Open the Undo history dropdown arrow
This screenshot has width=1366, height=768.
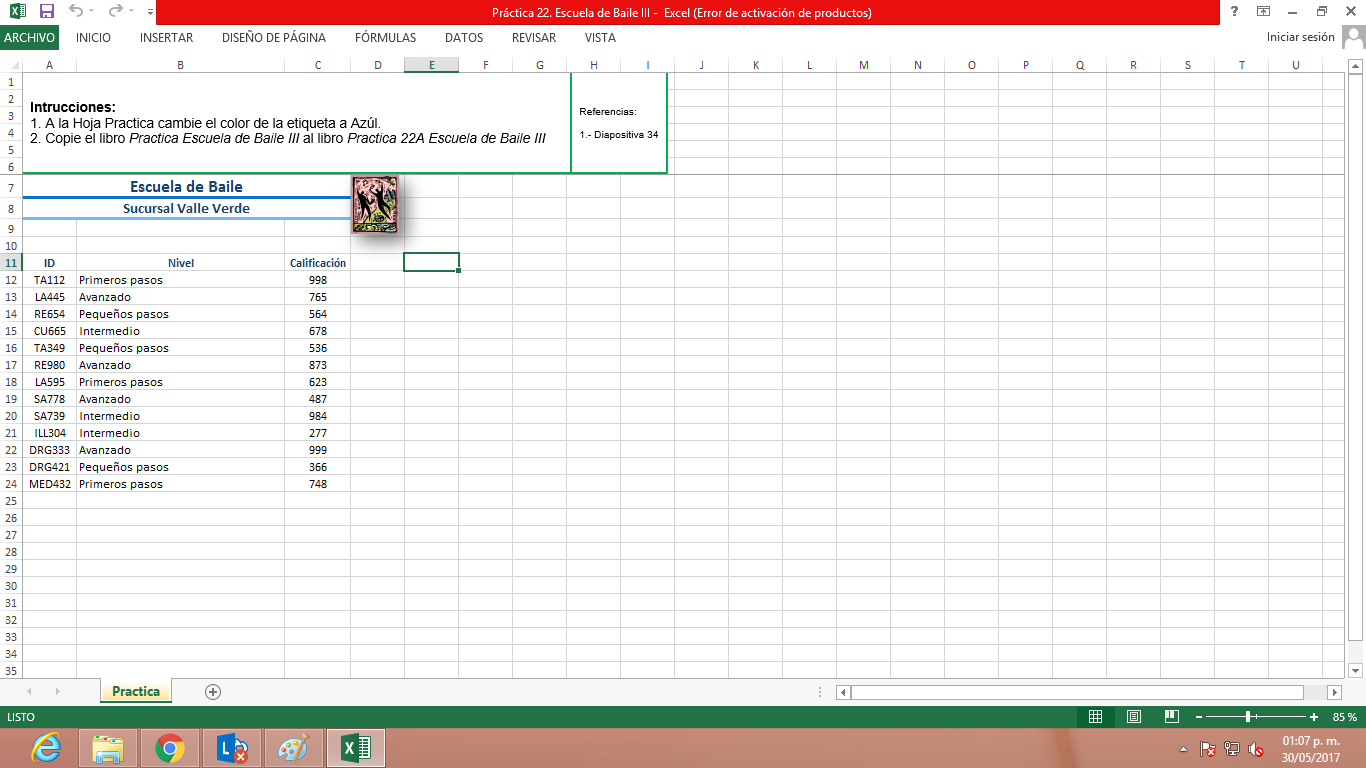pos(91,12)
